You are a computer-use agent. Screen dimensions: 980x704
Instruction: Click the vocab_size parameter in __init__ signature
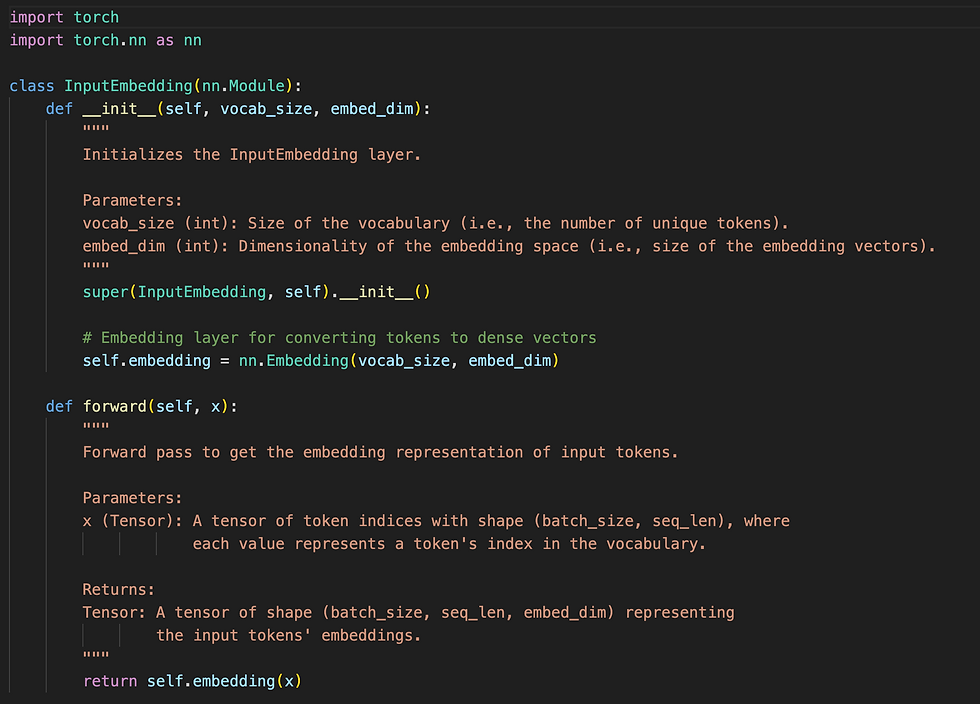point(266,109)
